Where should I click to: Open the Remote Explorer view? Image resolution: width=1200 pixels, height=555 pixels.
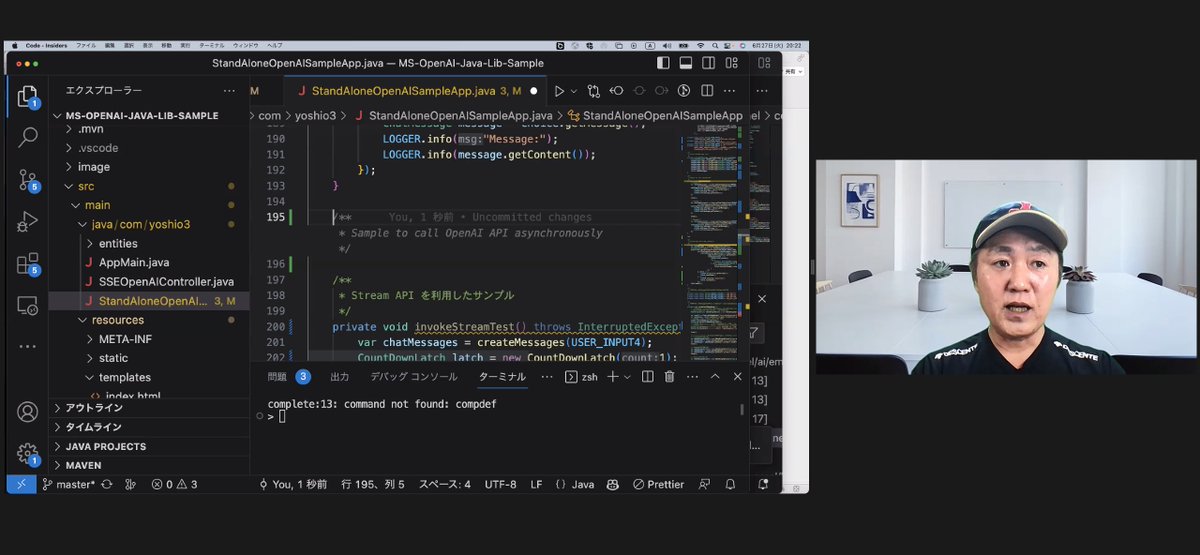[x=27, y=306]
